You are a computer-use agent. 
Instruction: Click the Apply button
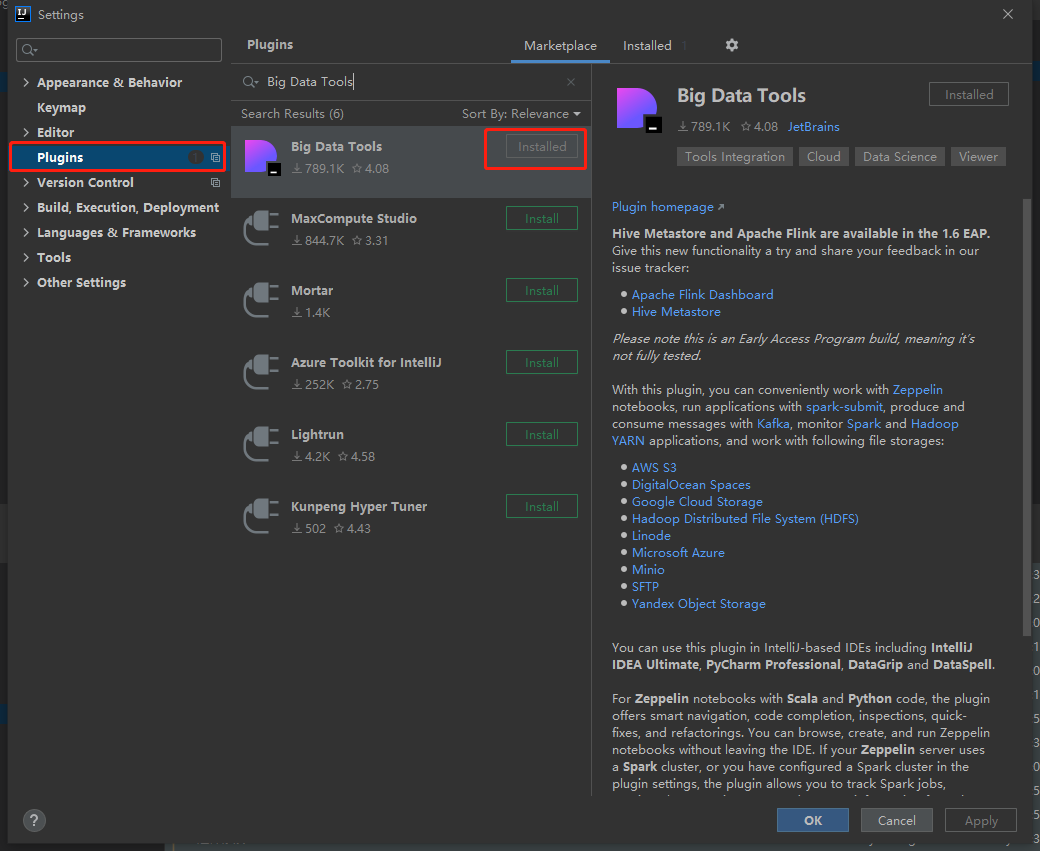pyautogui.click(x=981, y=820)
